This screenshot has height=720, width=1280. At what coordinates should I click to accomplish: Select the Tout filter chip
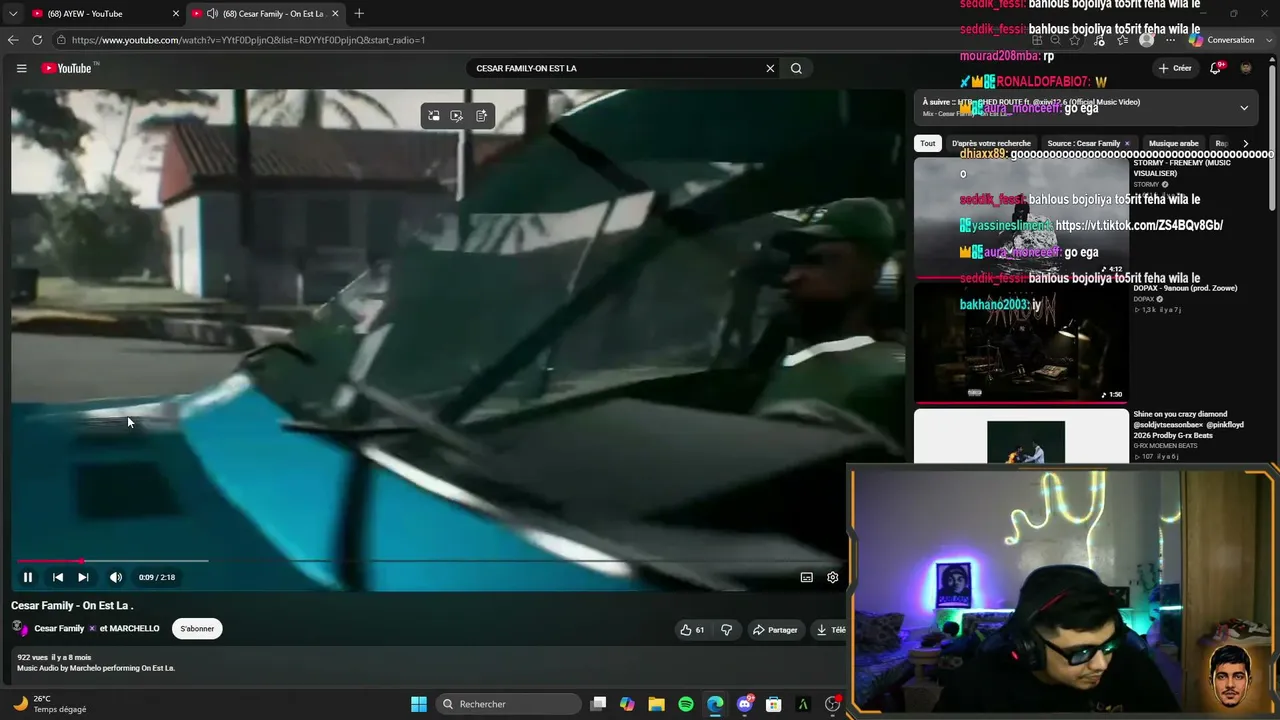[928, 143]
